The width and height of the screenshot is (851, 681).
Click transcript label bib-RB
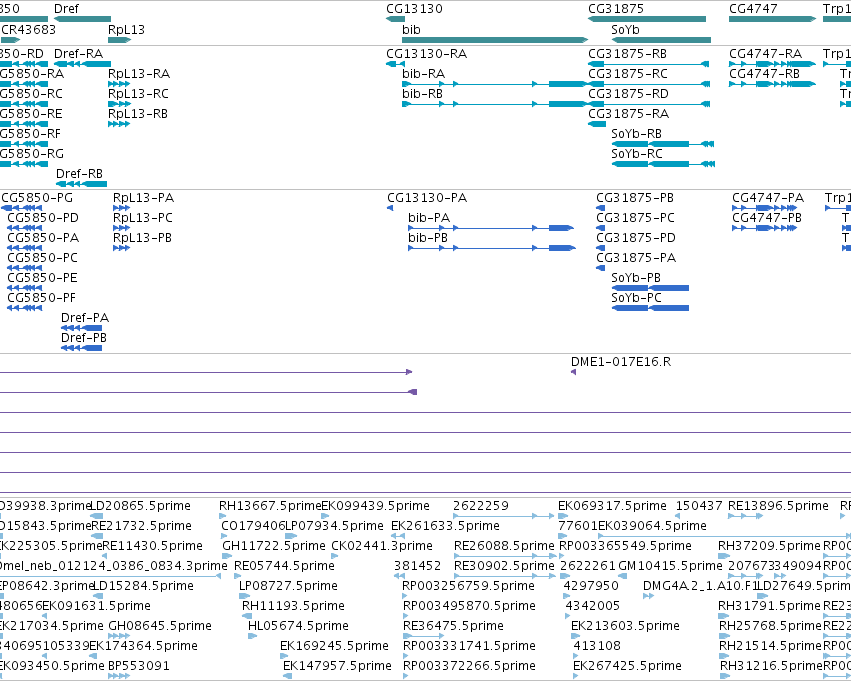point(422,94)
